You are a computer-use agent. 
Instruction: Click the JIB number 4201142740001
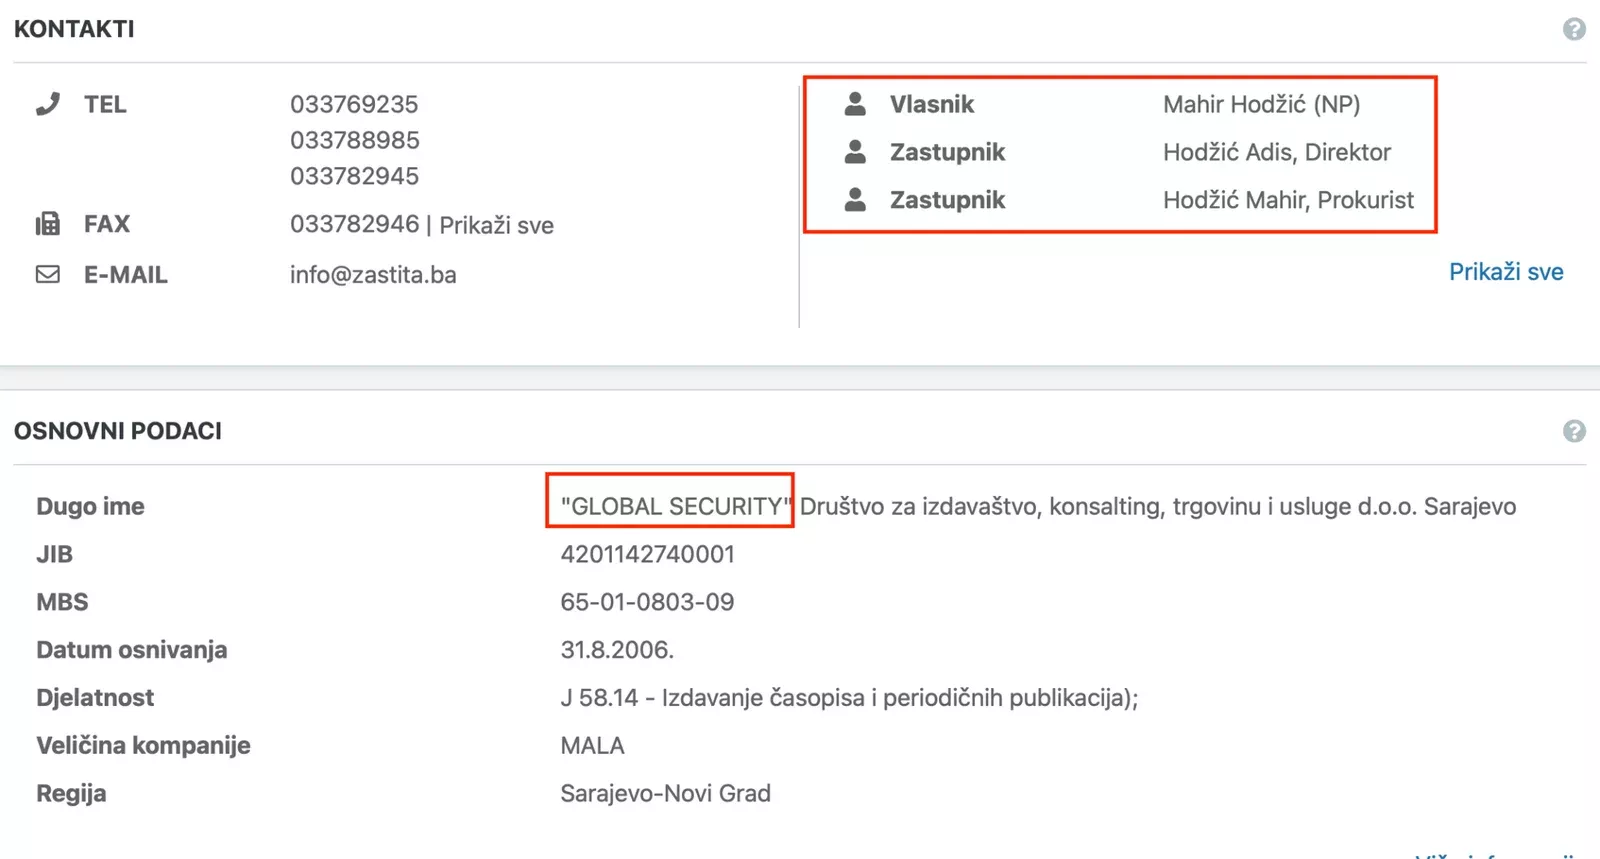(647, 554)
